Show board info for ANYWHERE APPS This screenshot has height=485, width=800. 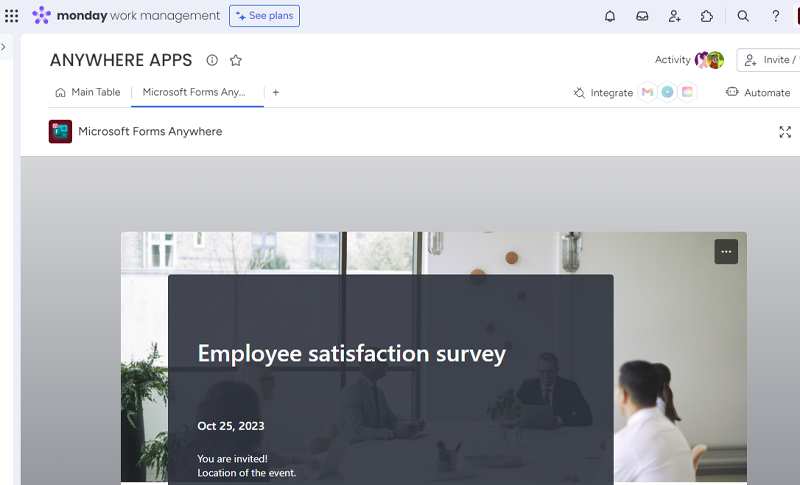pos(212,60)
